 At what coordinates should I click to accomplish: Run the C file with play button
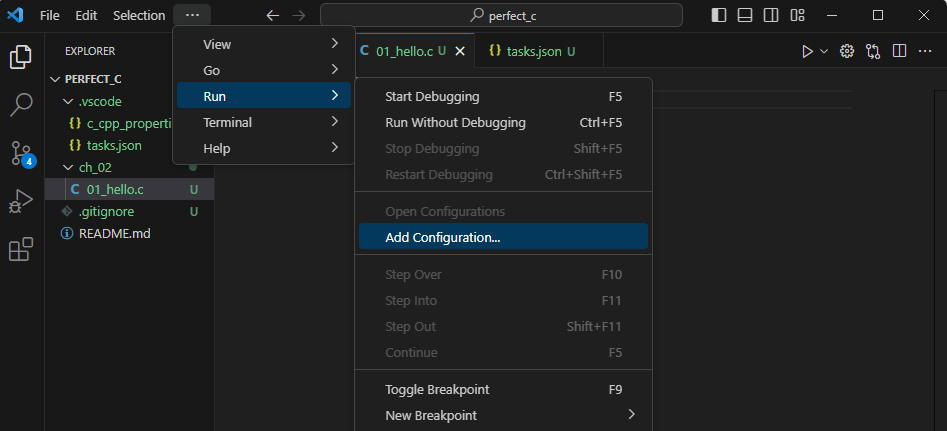[807, 51]
